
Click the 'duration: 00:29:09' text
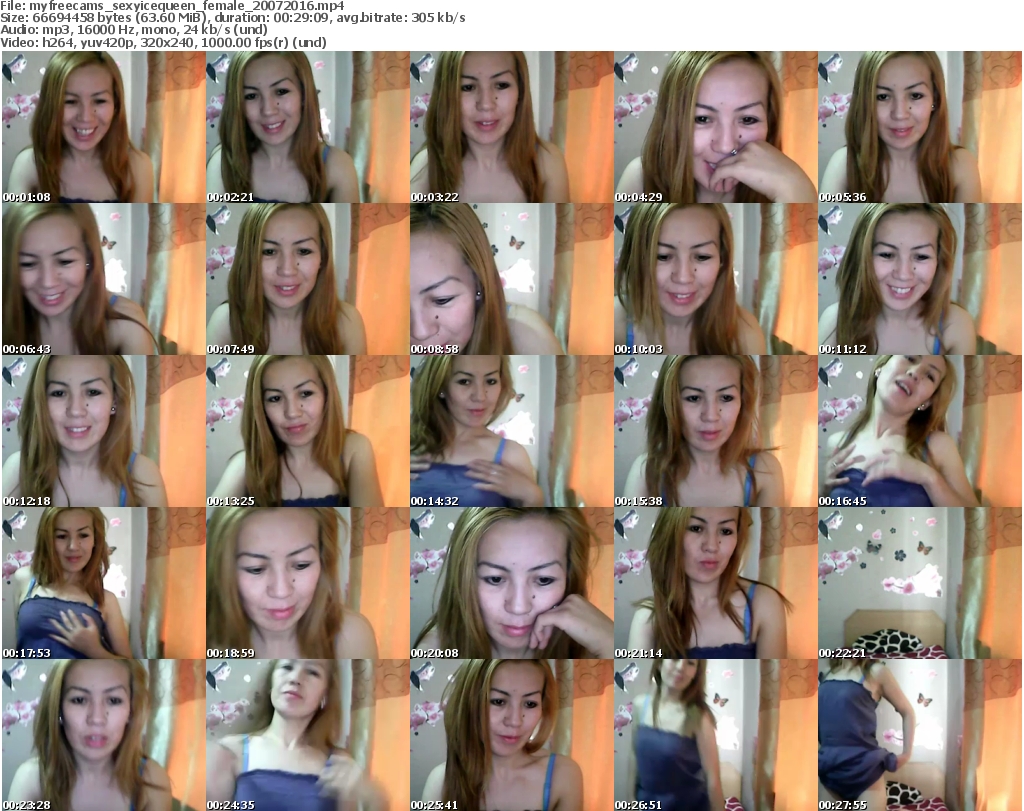click(x=272, y=18)
